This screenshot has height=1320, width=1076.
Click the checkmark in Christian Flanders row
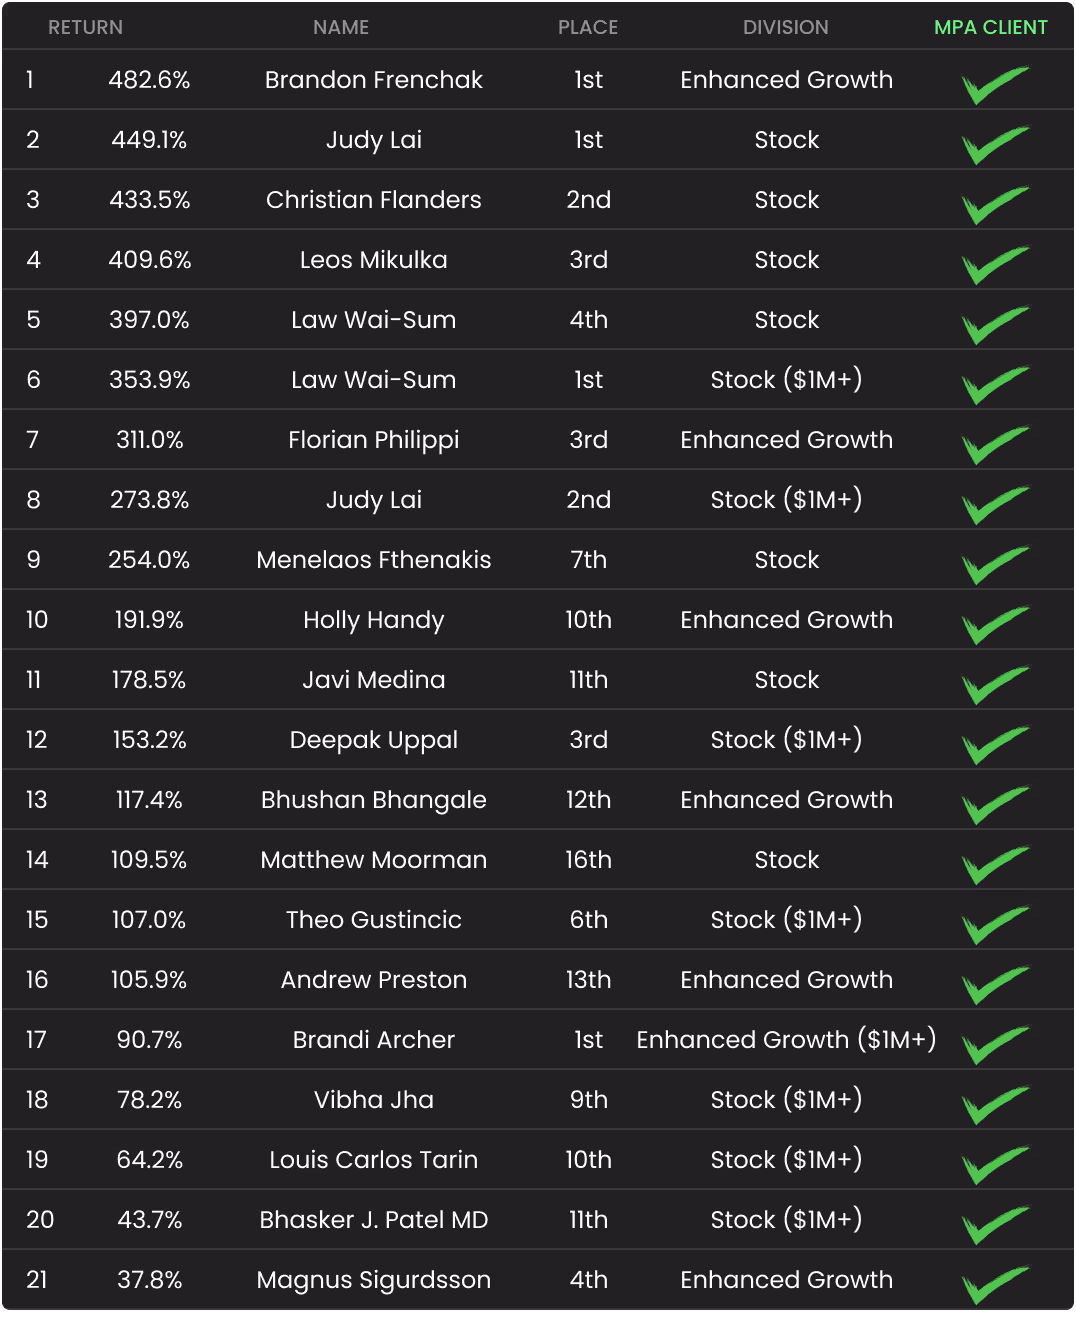[x=994, y=205]
